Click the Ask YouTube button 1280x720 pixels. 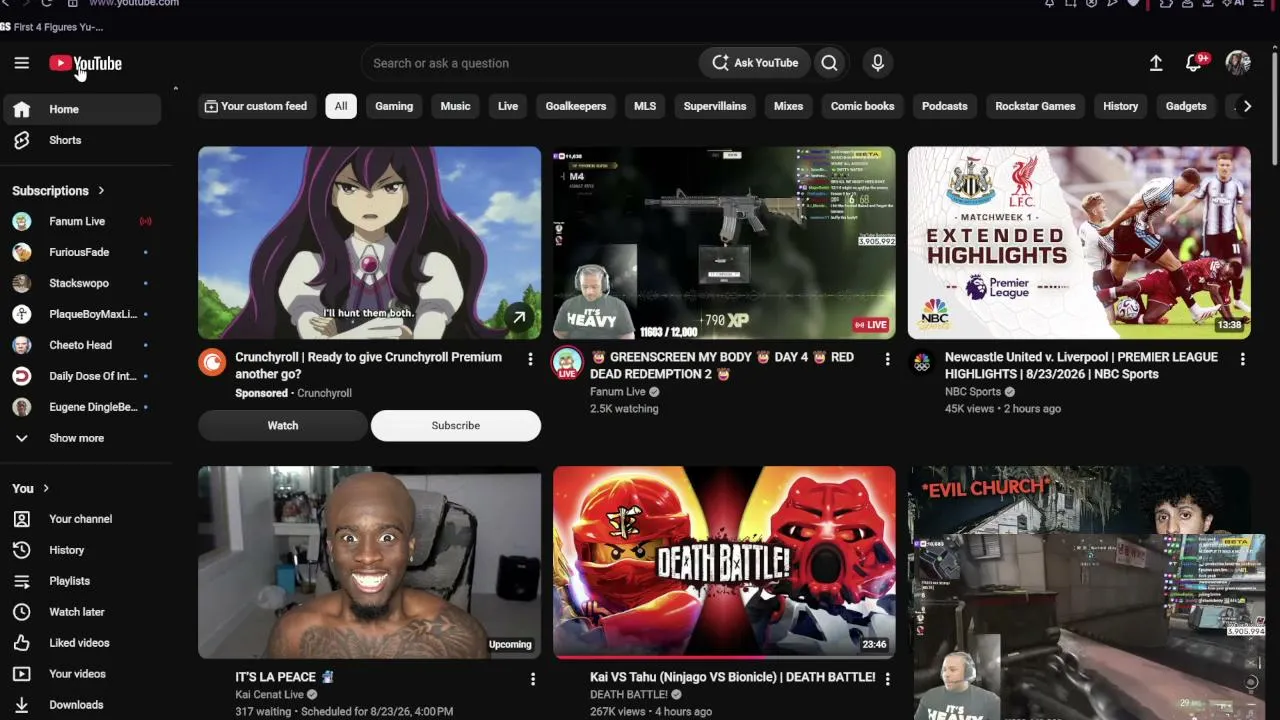pyautogui.click(x=756, y=63)
